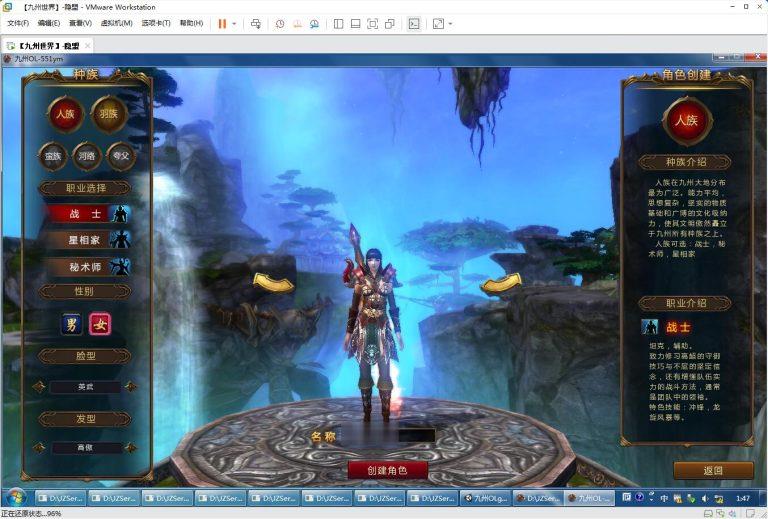Viewport: 768px width, 519px height.
Task: Click the guest taskbar clock 1:47
Action: coord(743,498)
